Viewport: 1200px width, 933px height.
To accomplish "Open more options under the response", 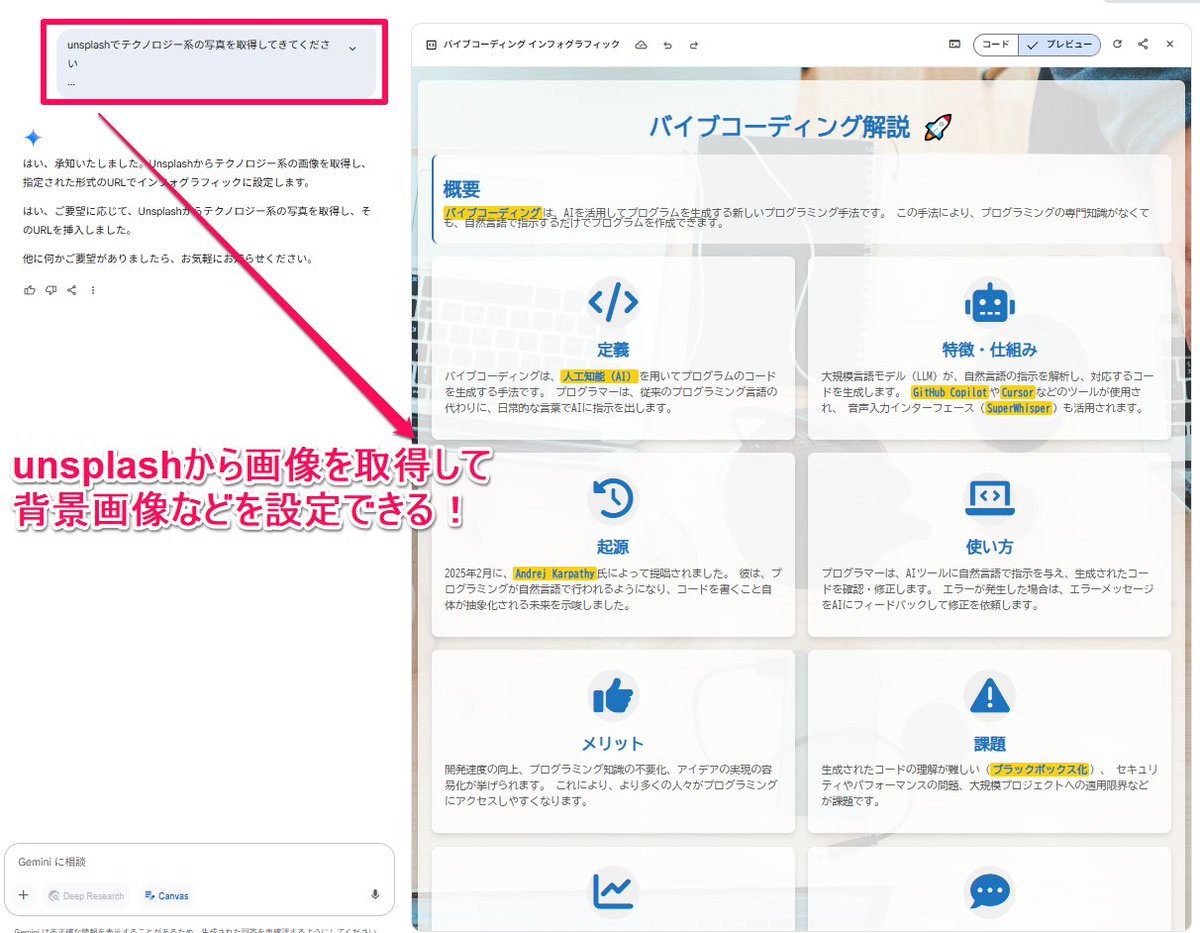I will pos(93,290).
